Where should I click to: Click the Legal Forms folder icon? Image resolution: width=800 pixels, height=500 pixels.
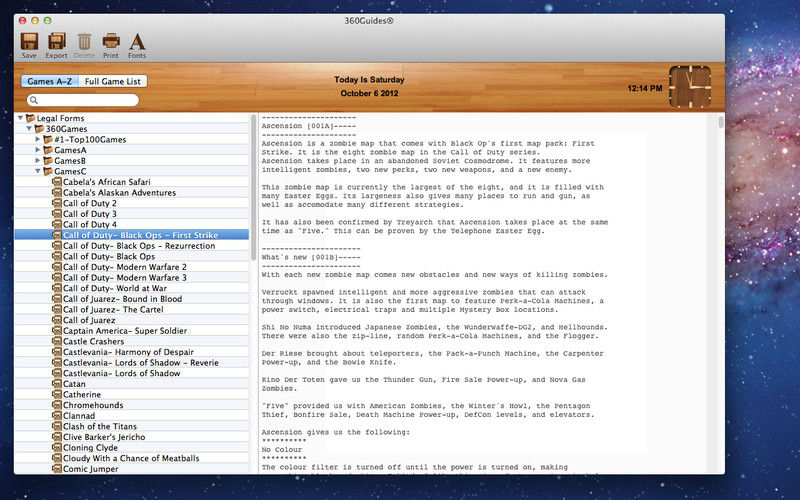(x=31, y=118)
